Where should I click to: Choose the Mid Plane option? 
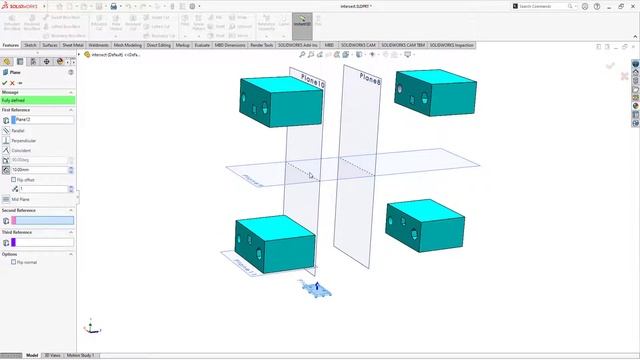coord(6,199)
